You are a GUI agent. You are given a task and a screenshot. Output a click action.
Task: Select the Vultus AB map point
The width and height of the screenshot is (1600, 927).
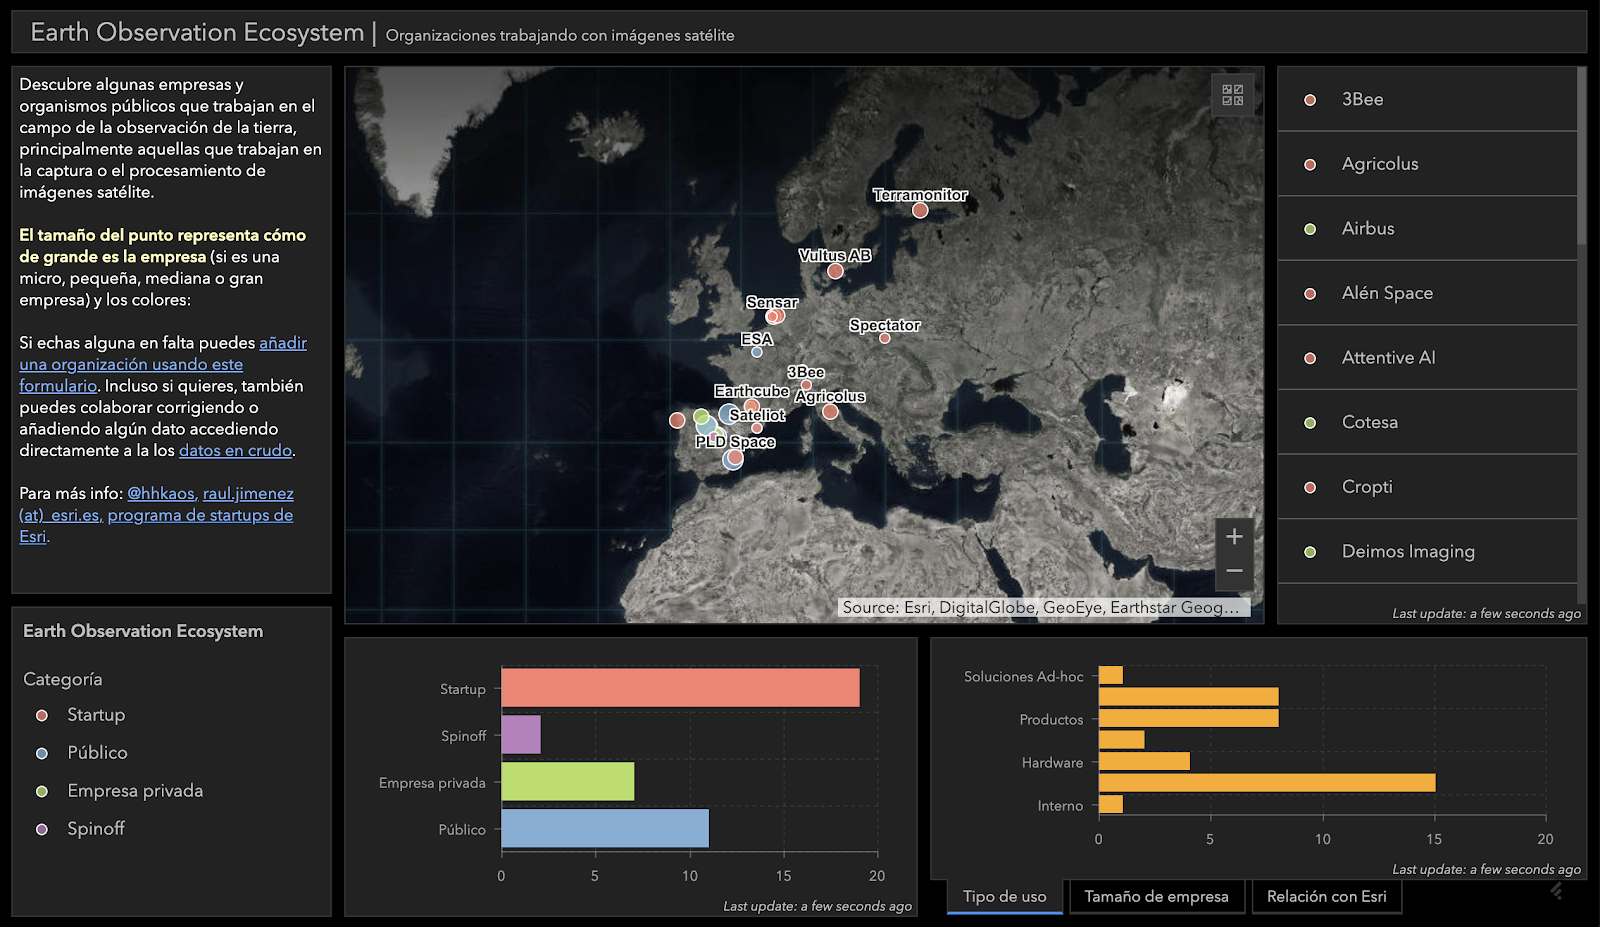[835, 271]
